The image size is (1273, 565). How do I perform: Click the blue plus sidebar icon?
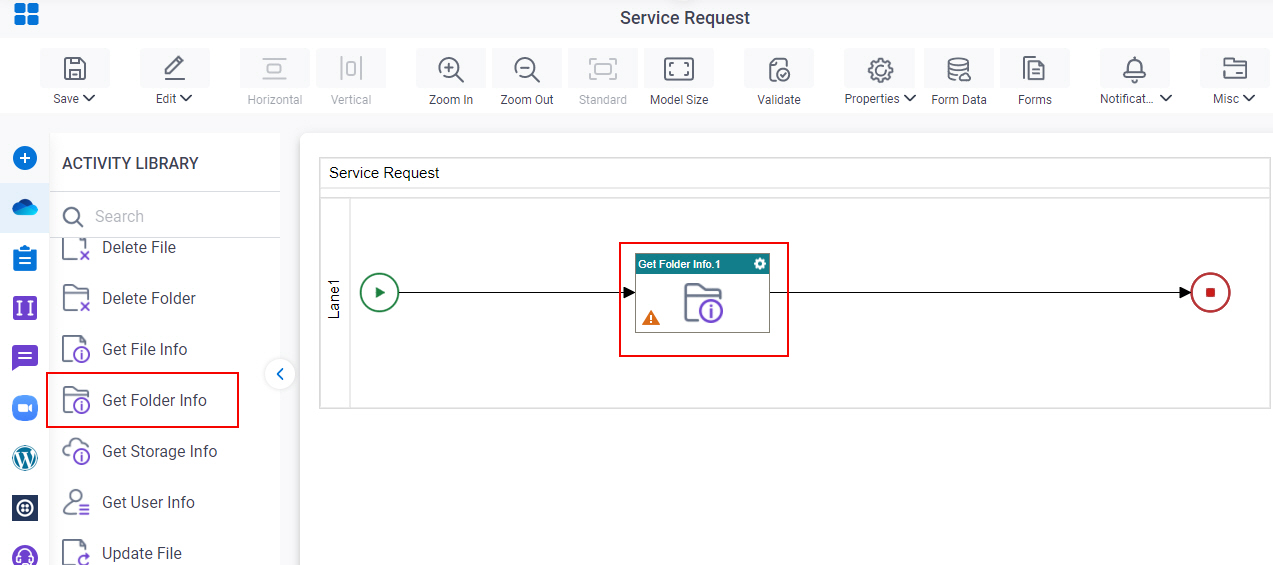tap(25, 158)
